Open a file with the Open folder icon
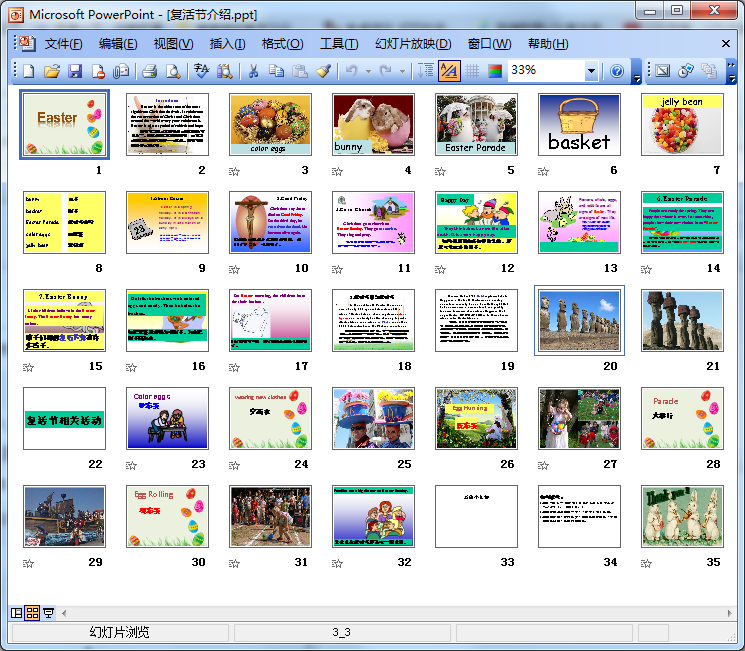This screenshot has width=745, height=651. coord(52,71)
